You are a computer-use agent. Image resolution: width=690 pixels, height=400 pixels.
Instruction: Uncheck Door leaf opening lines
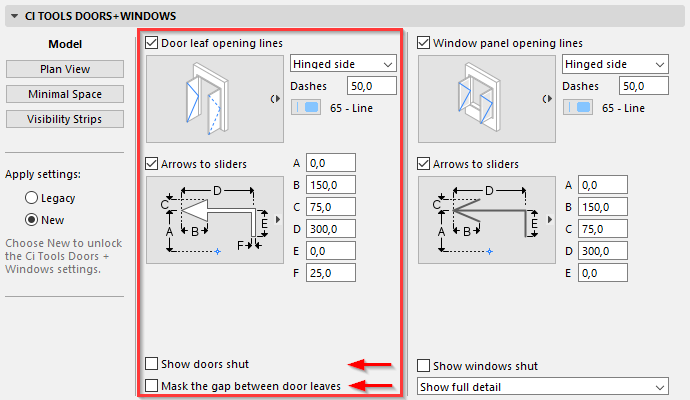[x=151, y=43]
